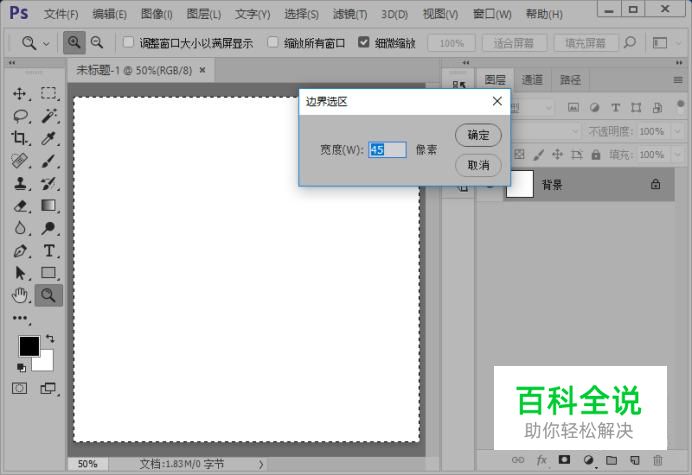Select the Hand tool
This screenshot has height=475, width=692.
(x=19, y=295)
